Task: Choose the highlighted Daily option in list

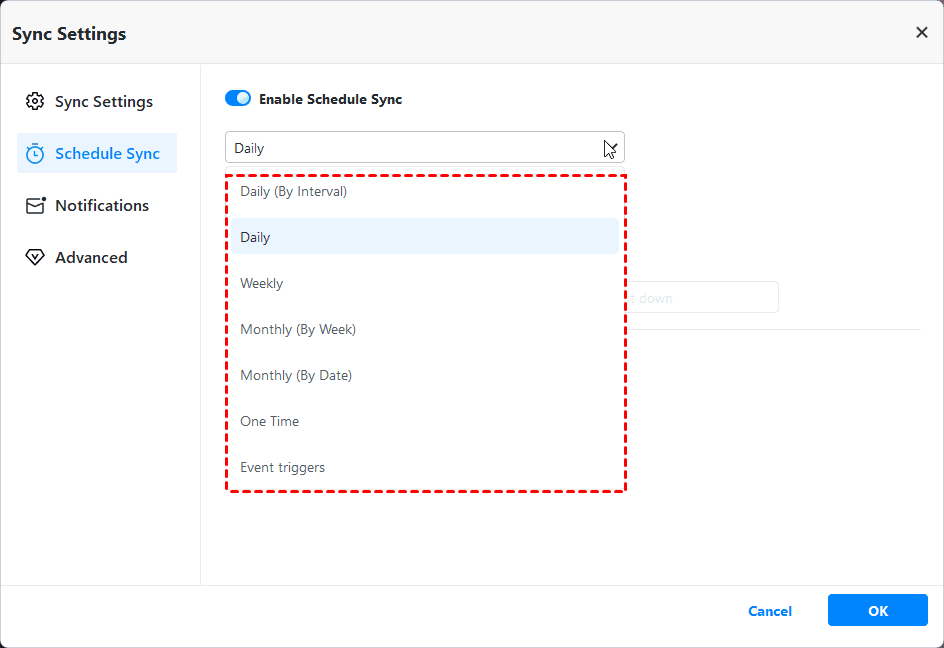Action: [x=256, y=237]
